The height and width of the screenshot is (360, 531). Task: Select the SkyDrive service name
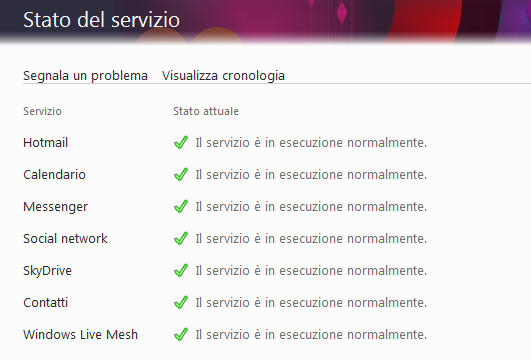[x=47, y=271]
